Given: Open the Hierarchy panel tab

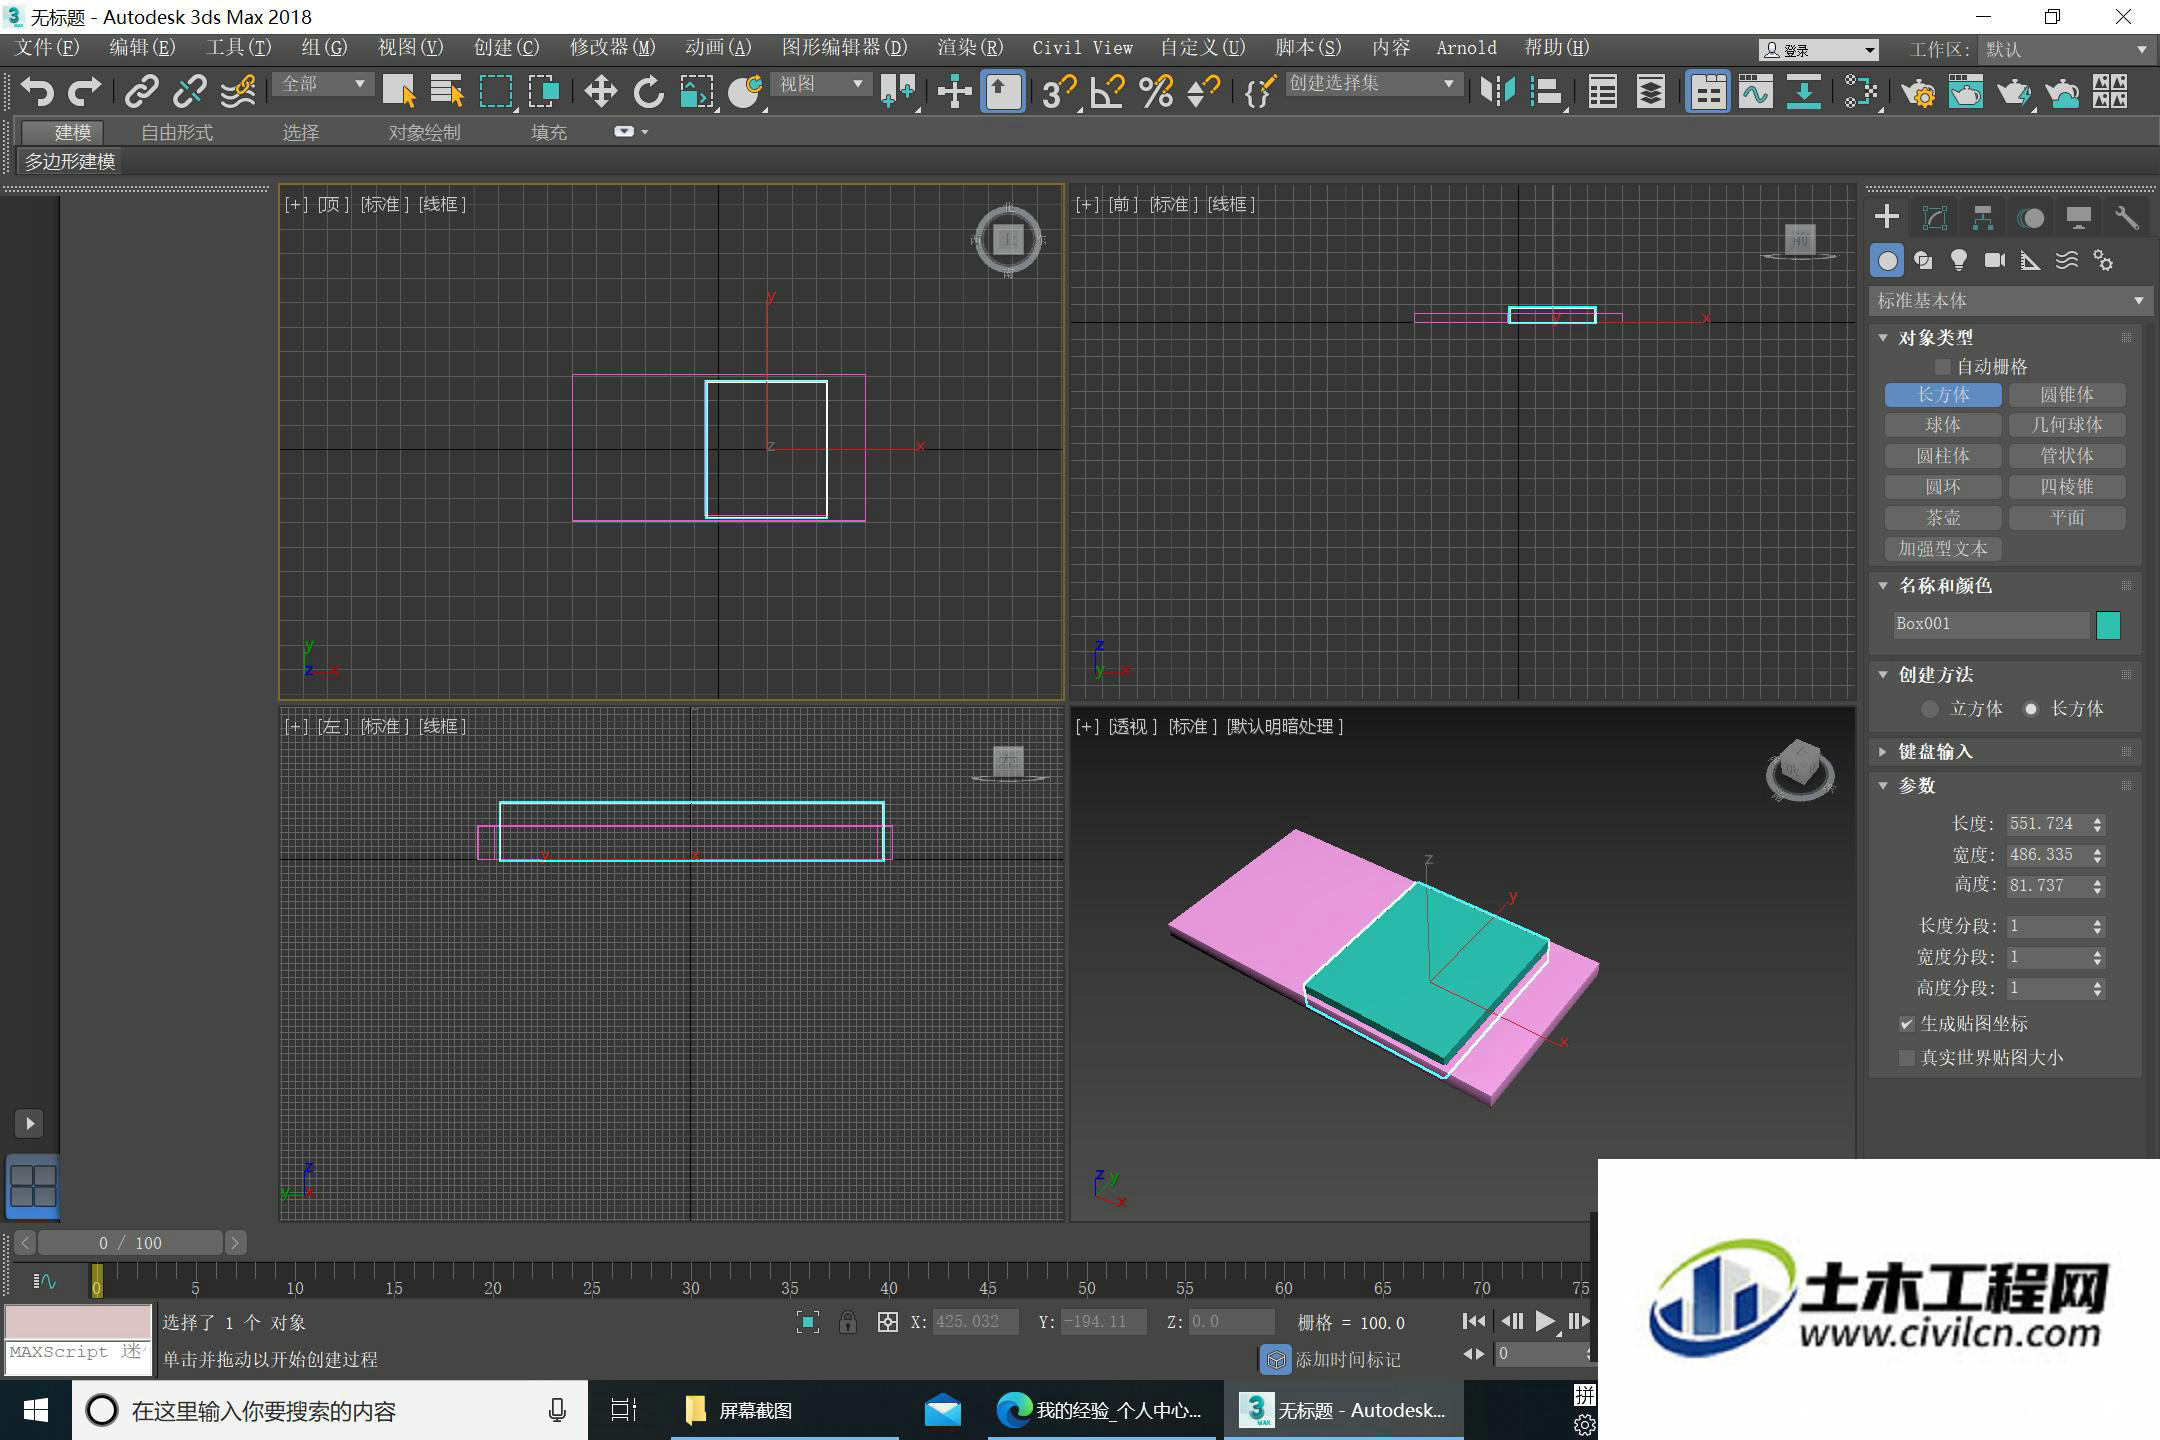Looking at the screenshot, I should pos(1982,218).
